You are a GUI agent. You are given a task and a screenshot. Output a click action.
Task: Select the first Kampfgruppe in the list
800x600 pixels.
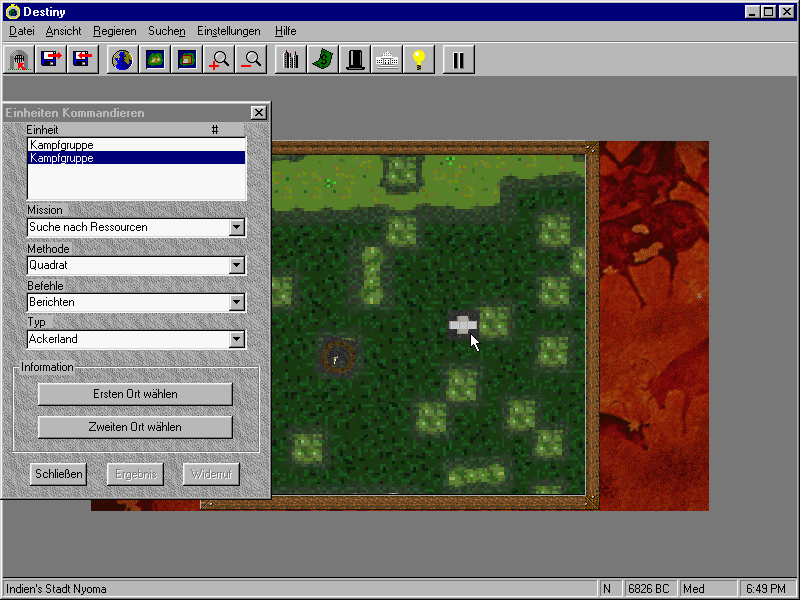pyautogui.click(x=137, y=145)
